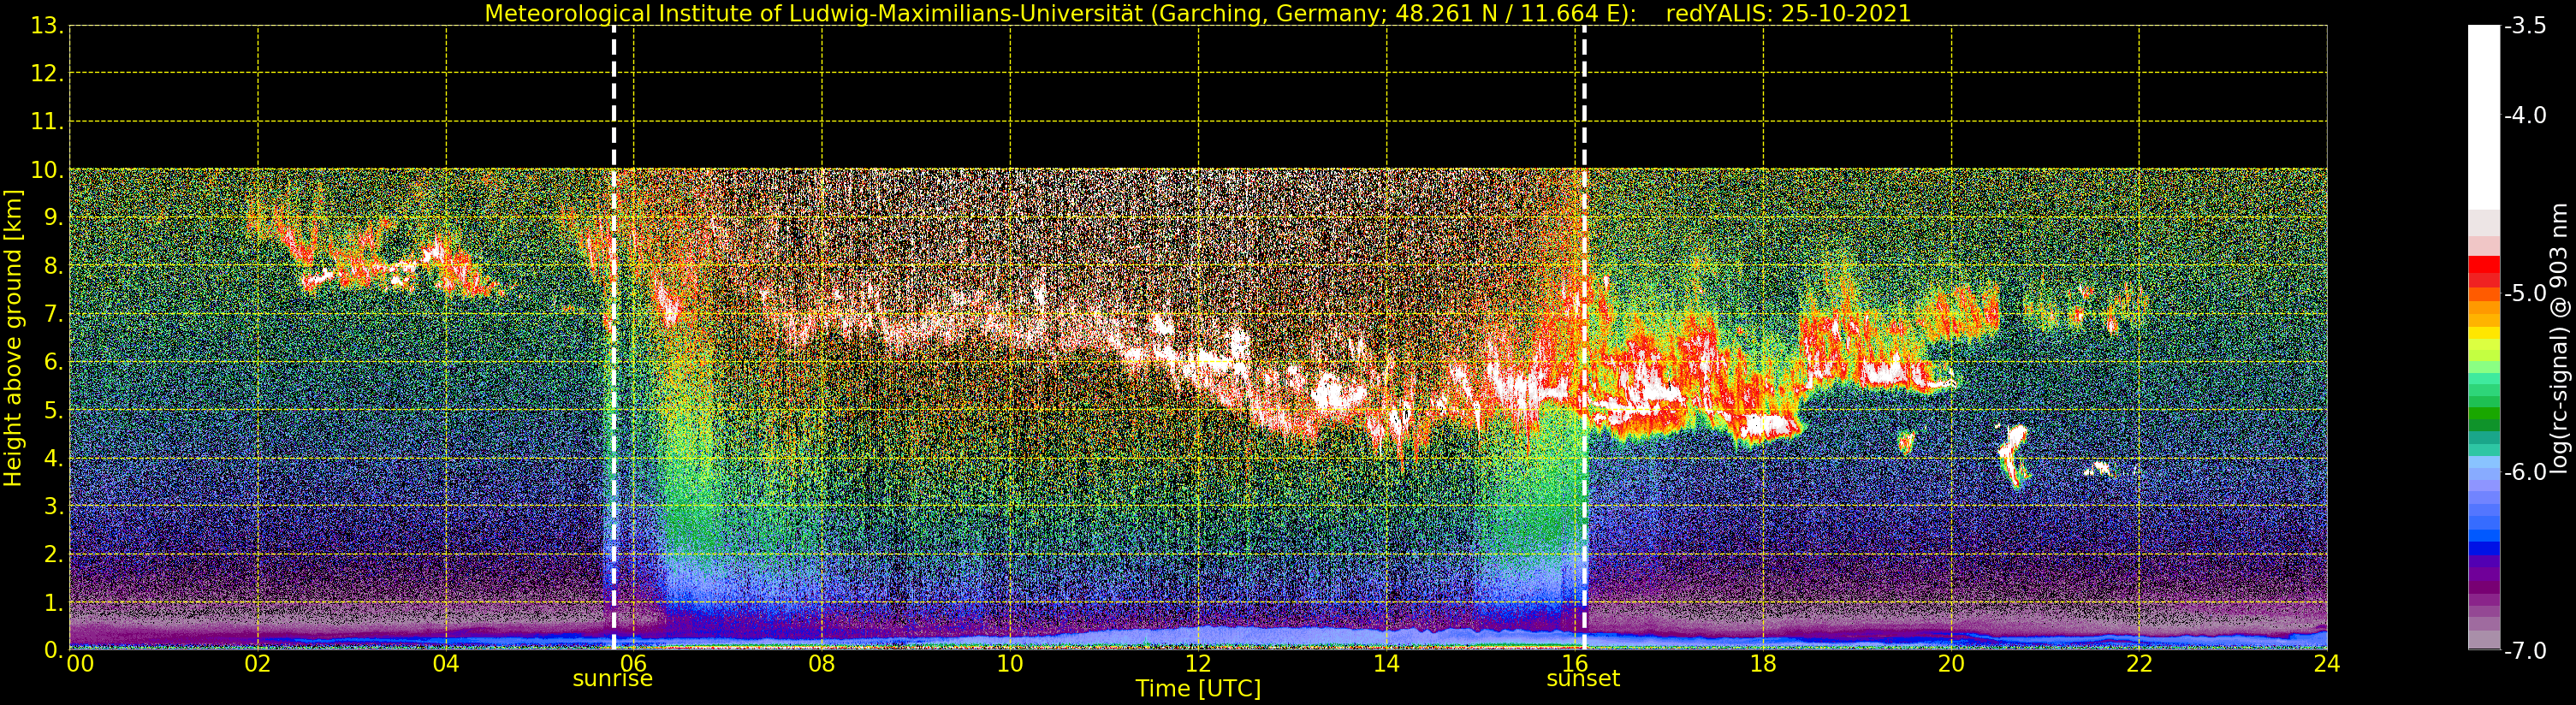This screenshot has width=2576, height=705.
Task: Click the '14' tick on the time axis
Action: click(1386, 664)
